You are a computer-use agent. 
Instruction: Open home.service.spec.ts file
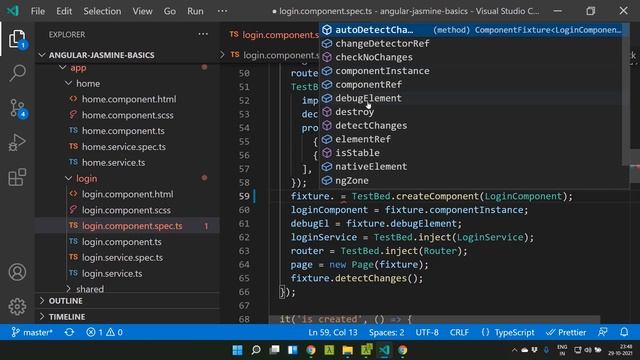tap(124, 147)
